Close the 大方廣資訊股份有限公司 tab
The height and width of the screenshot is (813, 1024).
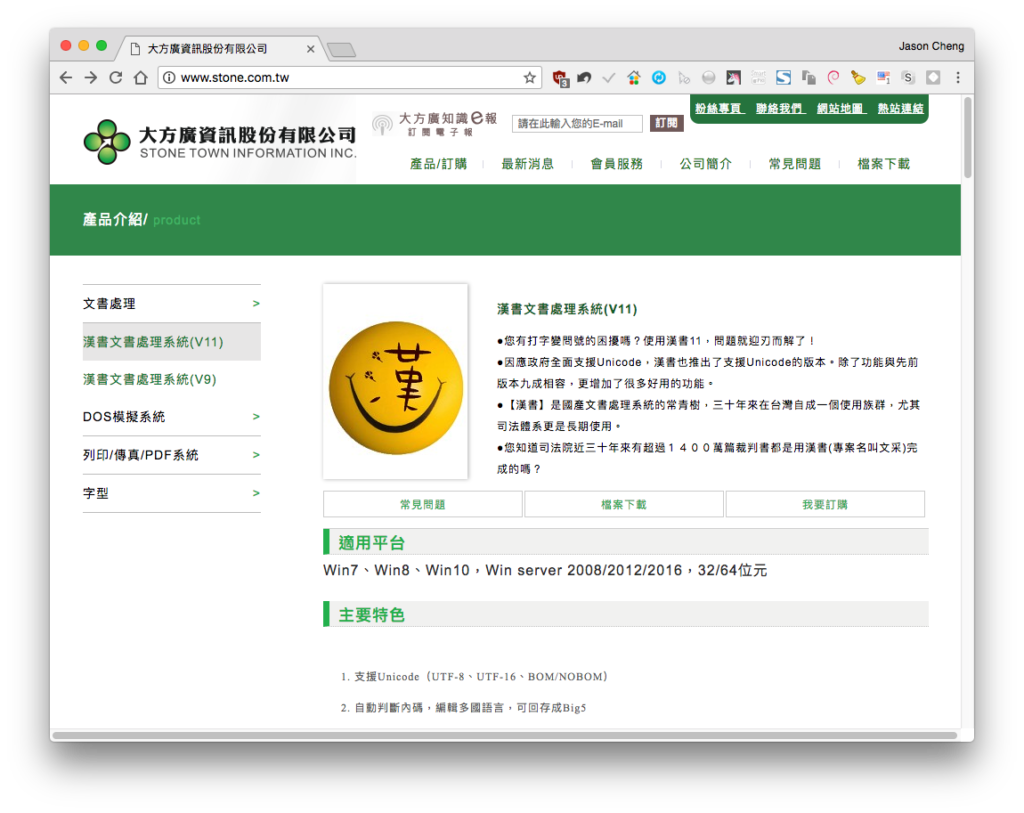310,49
